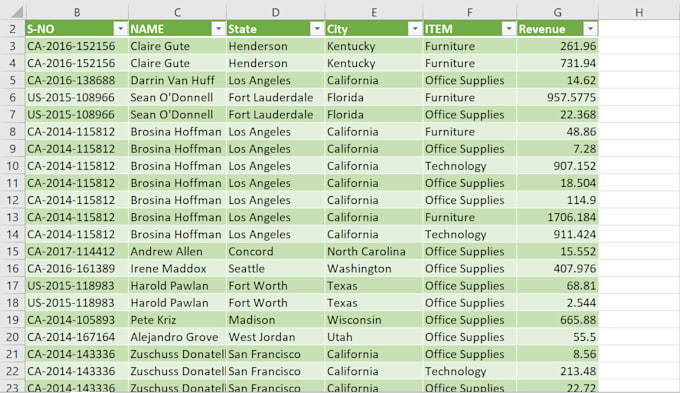Select revenue value 2.544
Viewport: 680px width, 393px height.
(x=558, y=303)
